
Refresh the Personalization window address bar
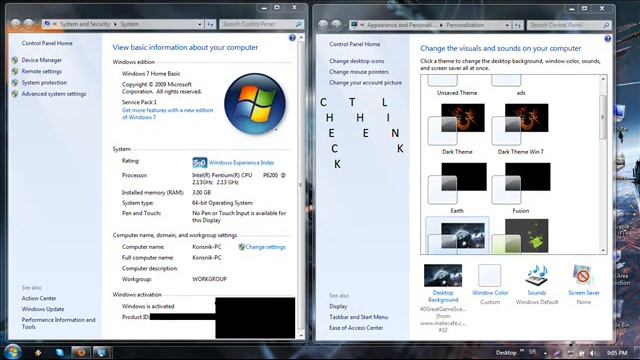point(518,25)
